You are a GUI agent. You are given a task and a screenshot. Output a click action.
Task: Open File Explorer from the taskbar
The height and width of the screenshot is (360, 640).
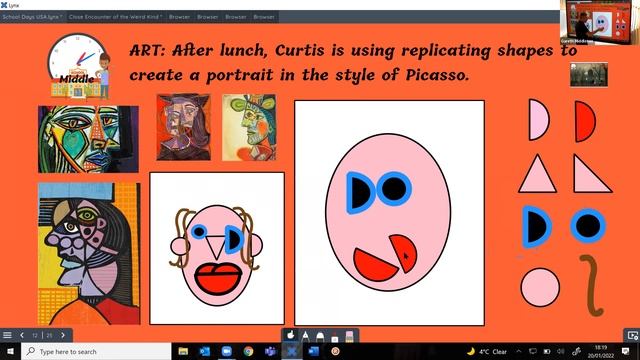point(183,351)
